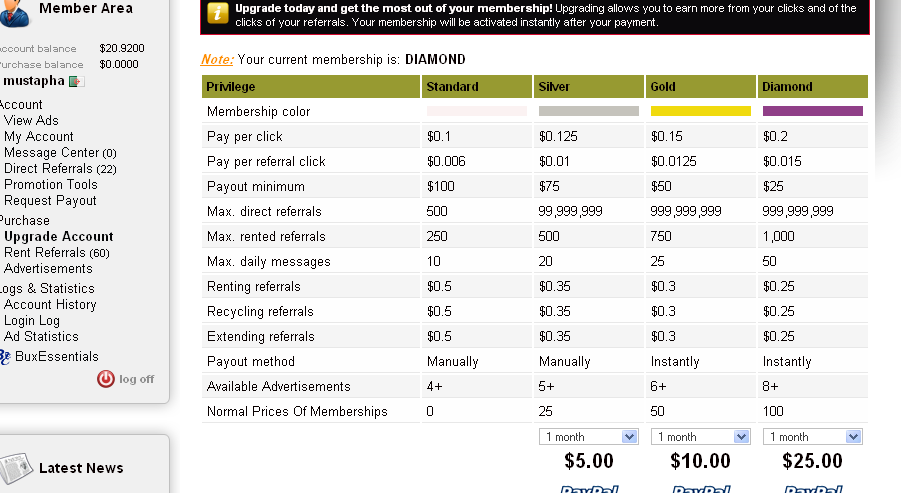Click the red log off power icon
Screen dimensions: 901x493
point(106,379)
